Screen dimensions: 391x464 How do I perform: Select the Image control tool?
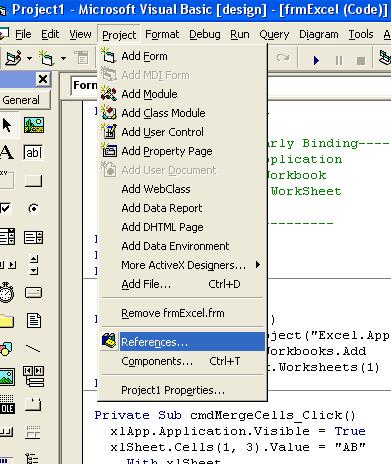click(x=7, y=377)
